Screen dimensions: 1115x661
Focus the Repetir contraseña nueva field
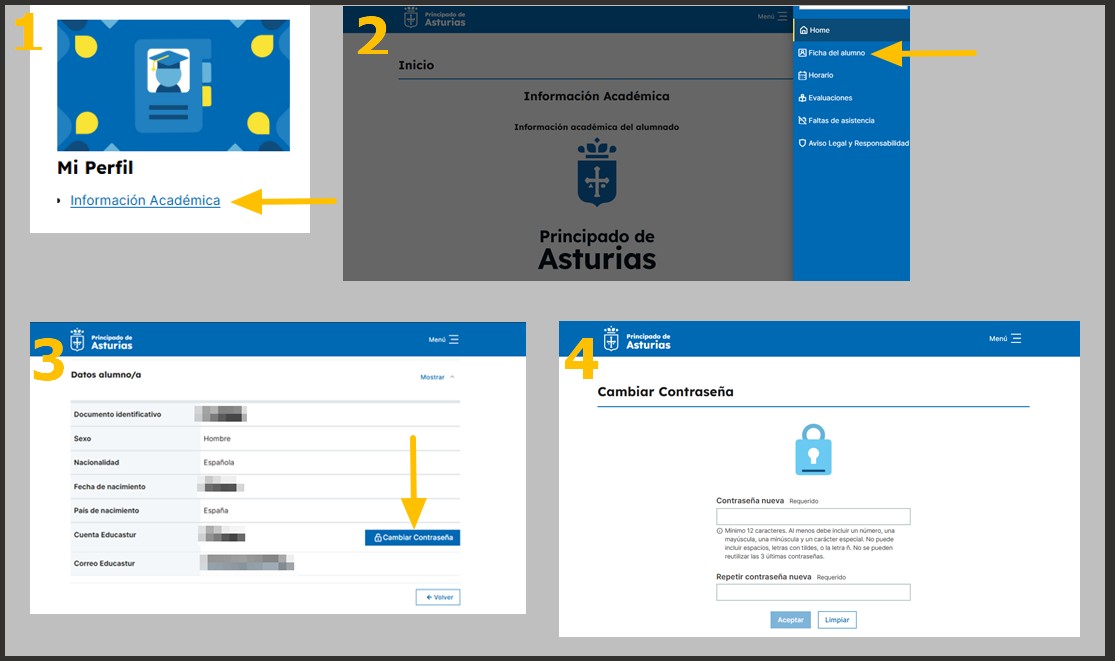(813, 592)
